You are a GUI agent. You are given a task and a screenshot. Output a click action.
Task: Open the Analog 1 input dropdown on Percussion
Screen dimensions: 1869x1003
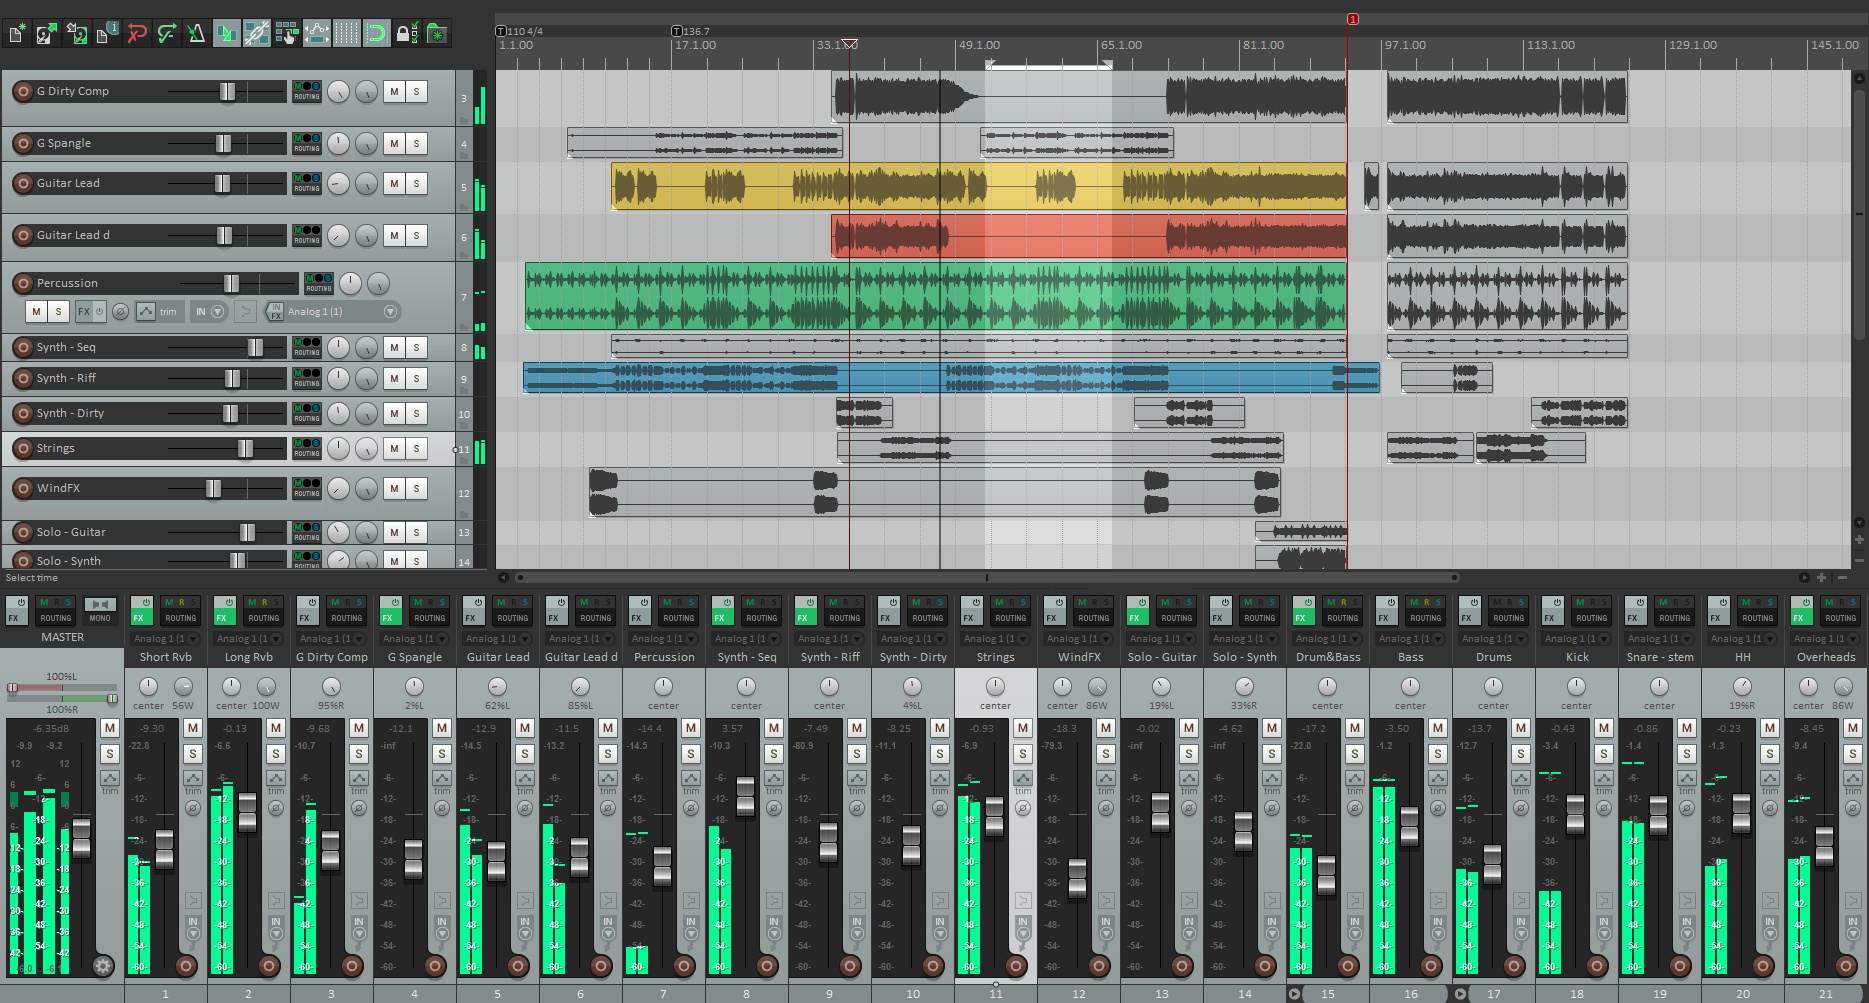click(390, 311)
